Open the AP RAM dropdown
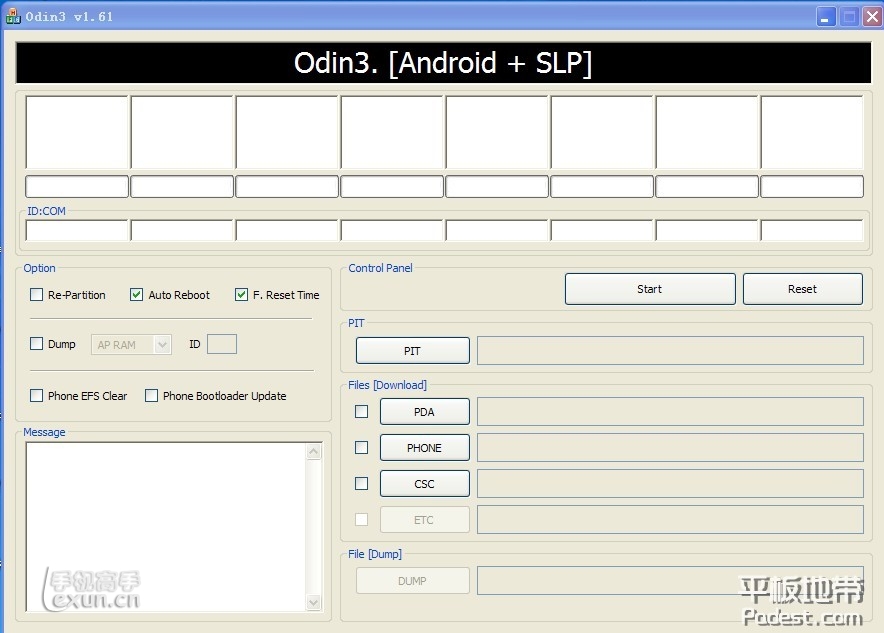884x633 pixels. [x=132, y=345]
